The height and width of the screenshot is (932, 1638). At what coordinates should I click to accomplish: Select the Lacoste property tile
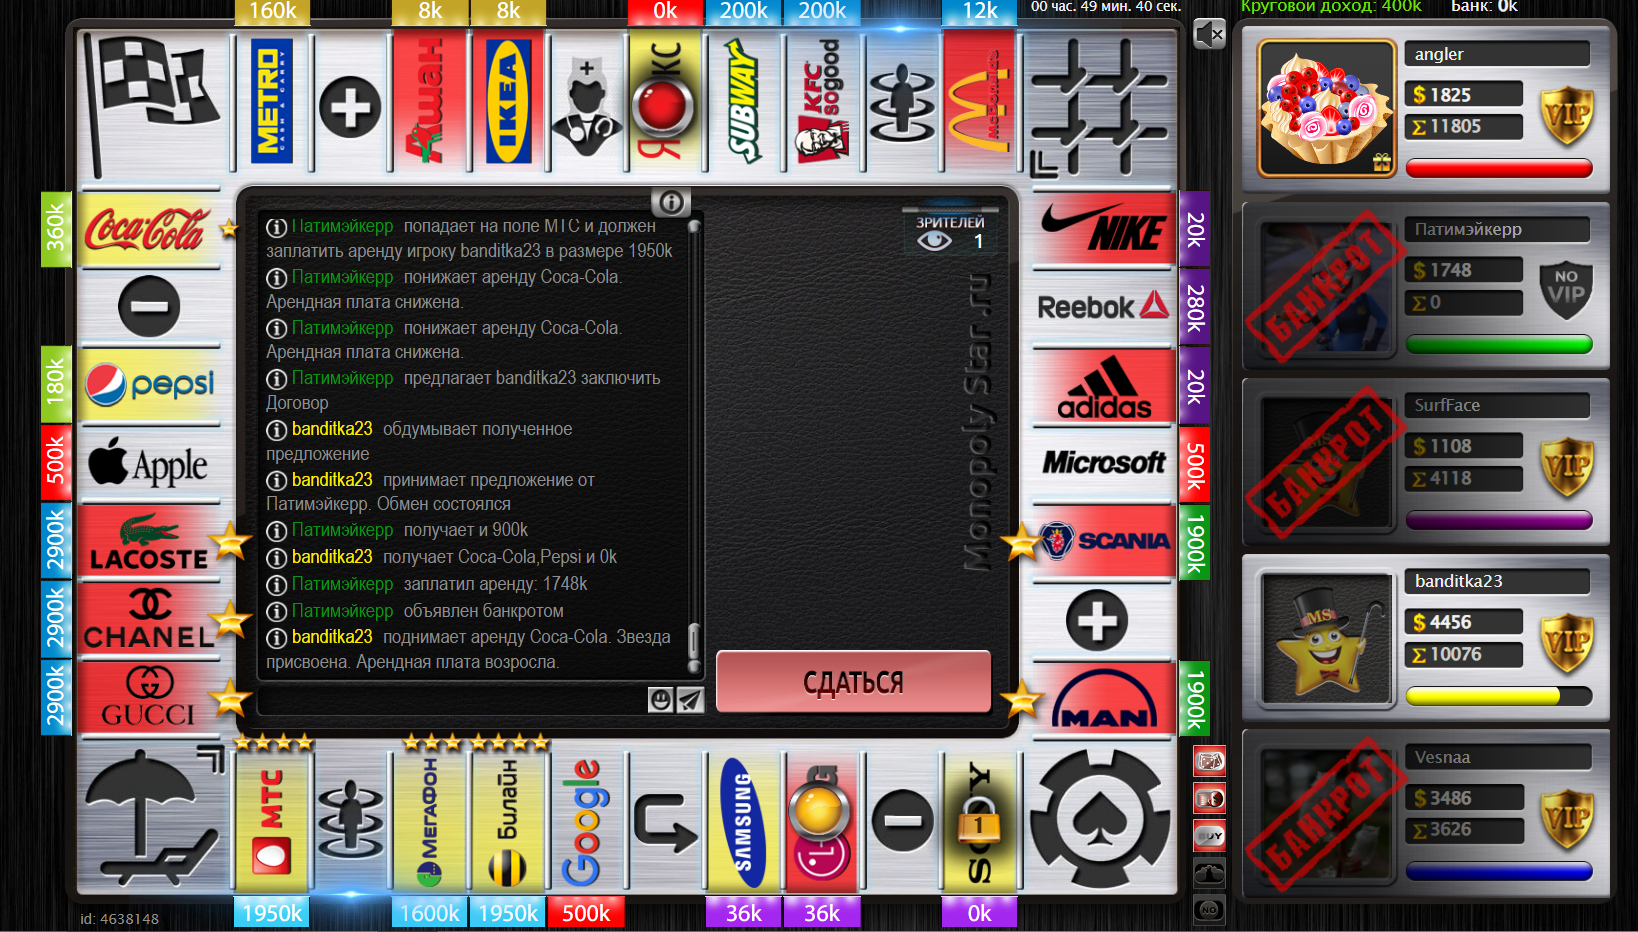click(149, 541)
